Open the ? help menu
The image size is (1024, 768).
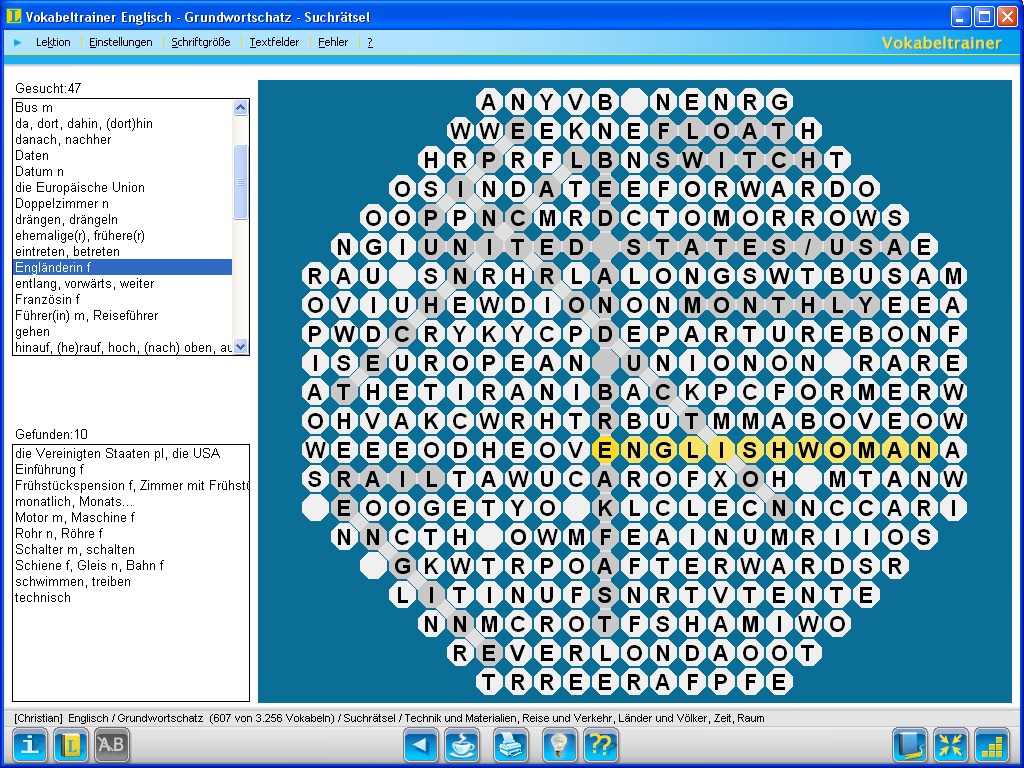(370, 42)
